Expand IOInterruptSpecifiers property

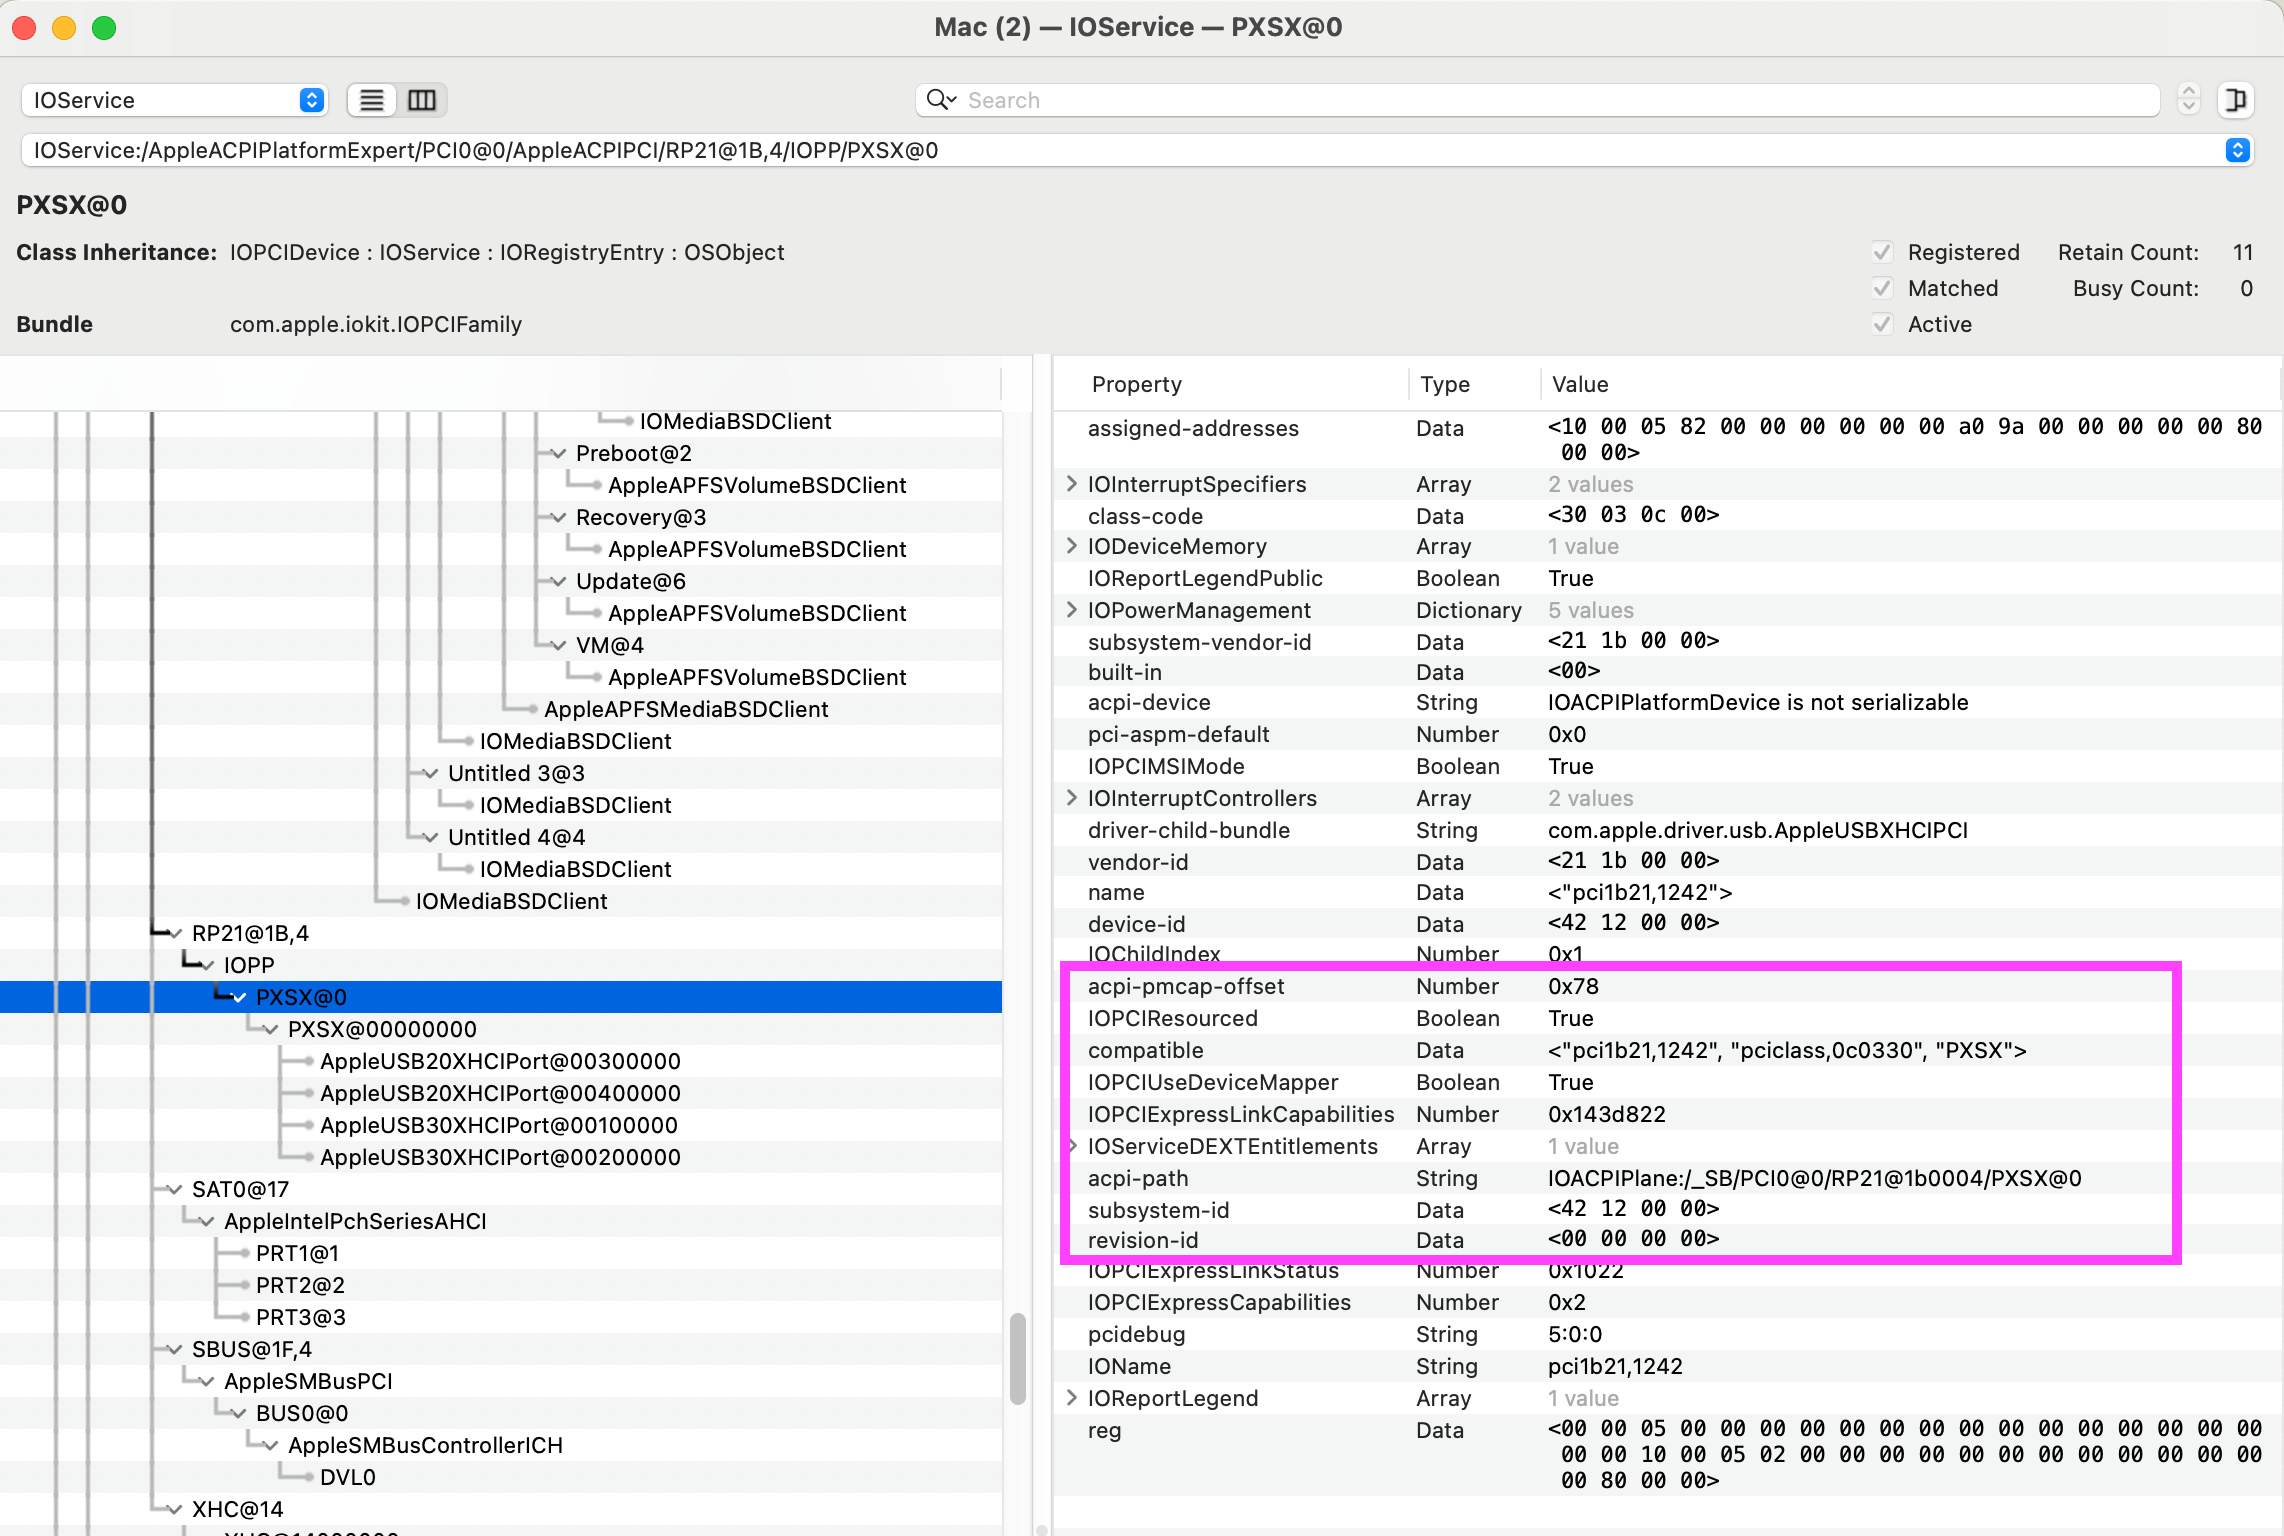1071,484
